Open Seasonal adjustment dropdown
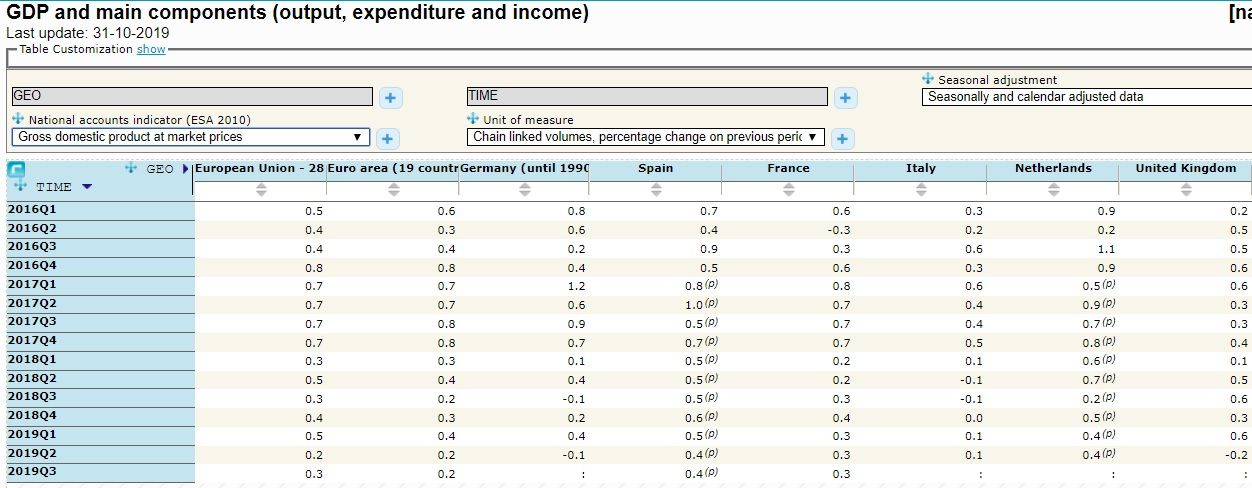The height and width of the screenshot is (488, 1252). [1085, 97]
